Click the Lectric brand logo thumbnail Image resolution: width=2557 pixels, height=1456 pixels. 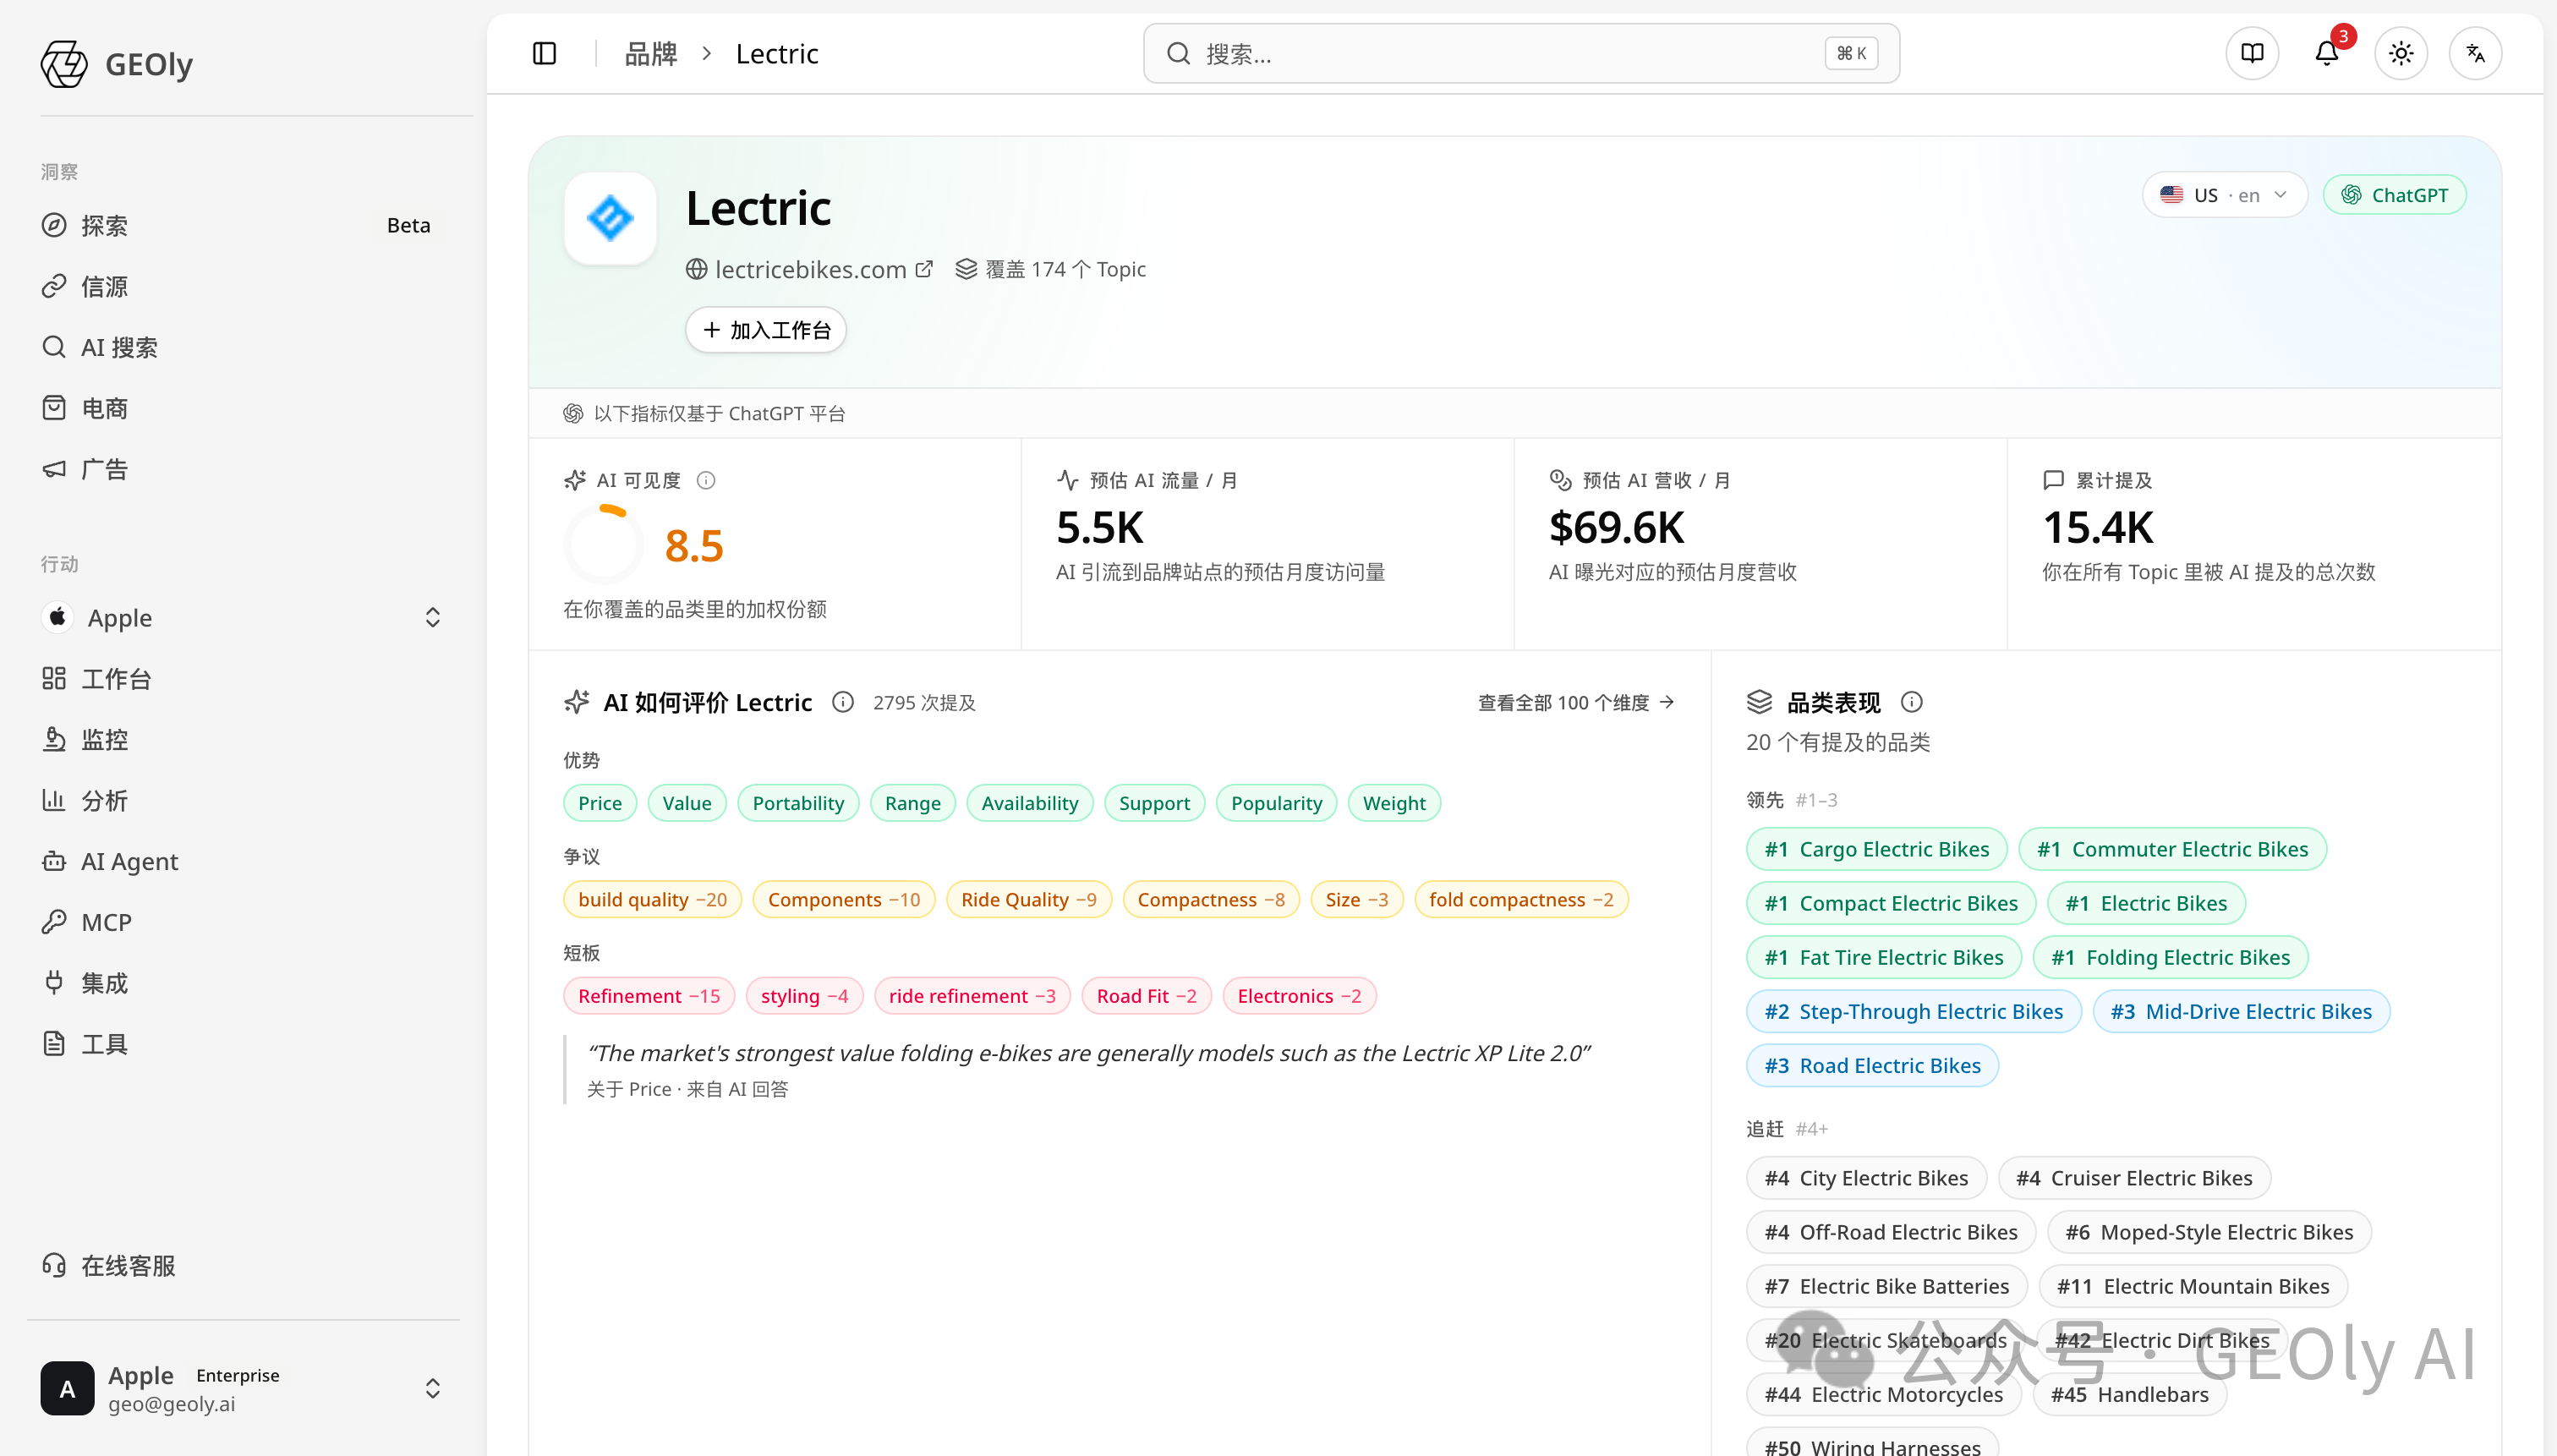pos(610,218)
